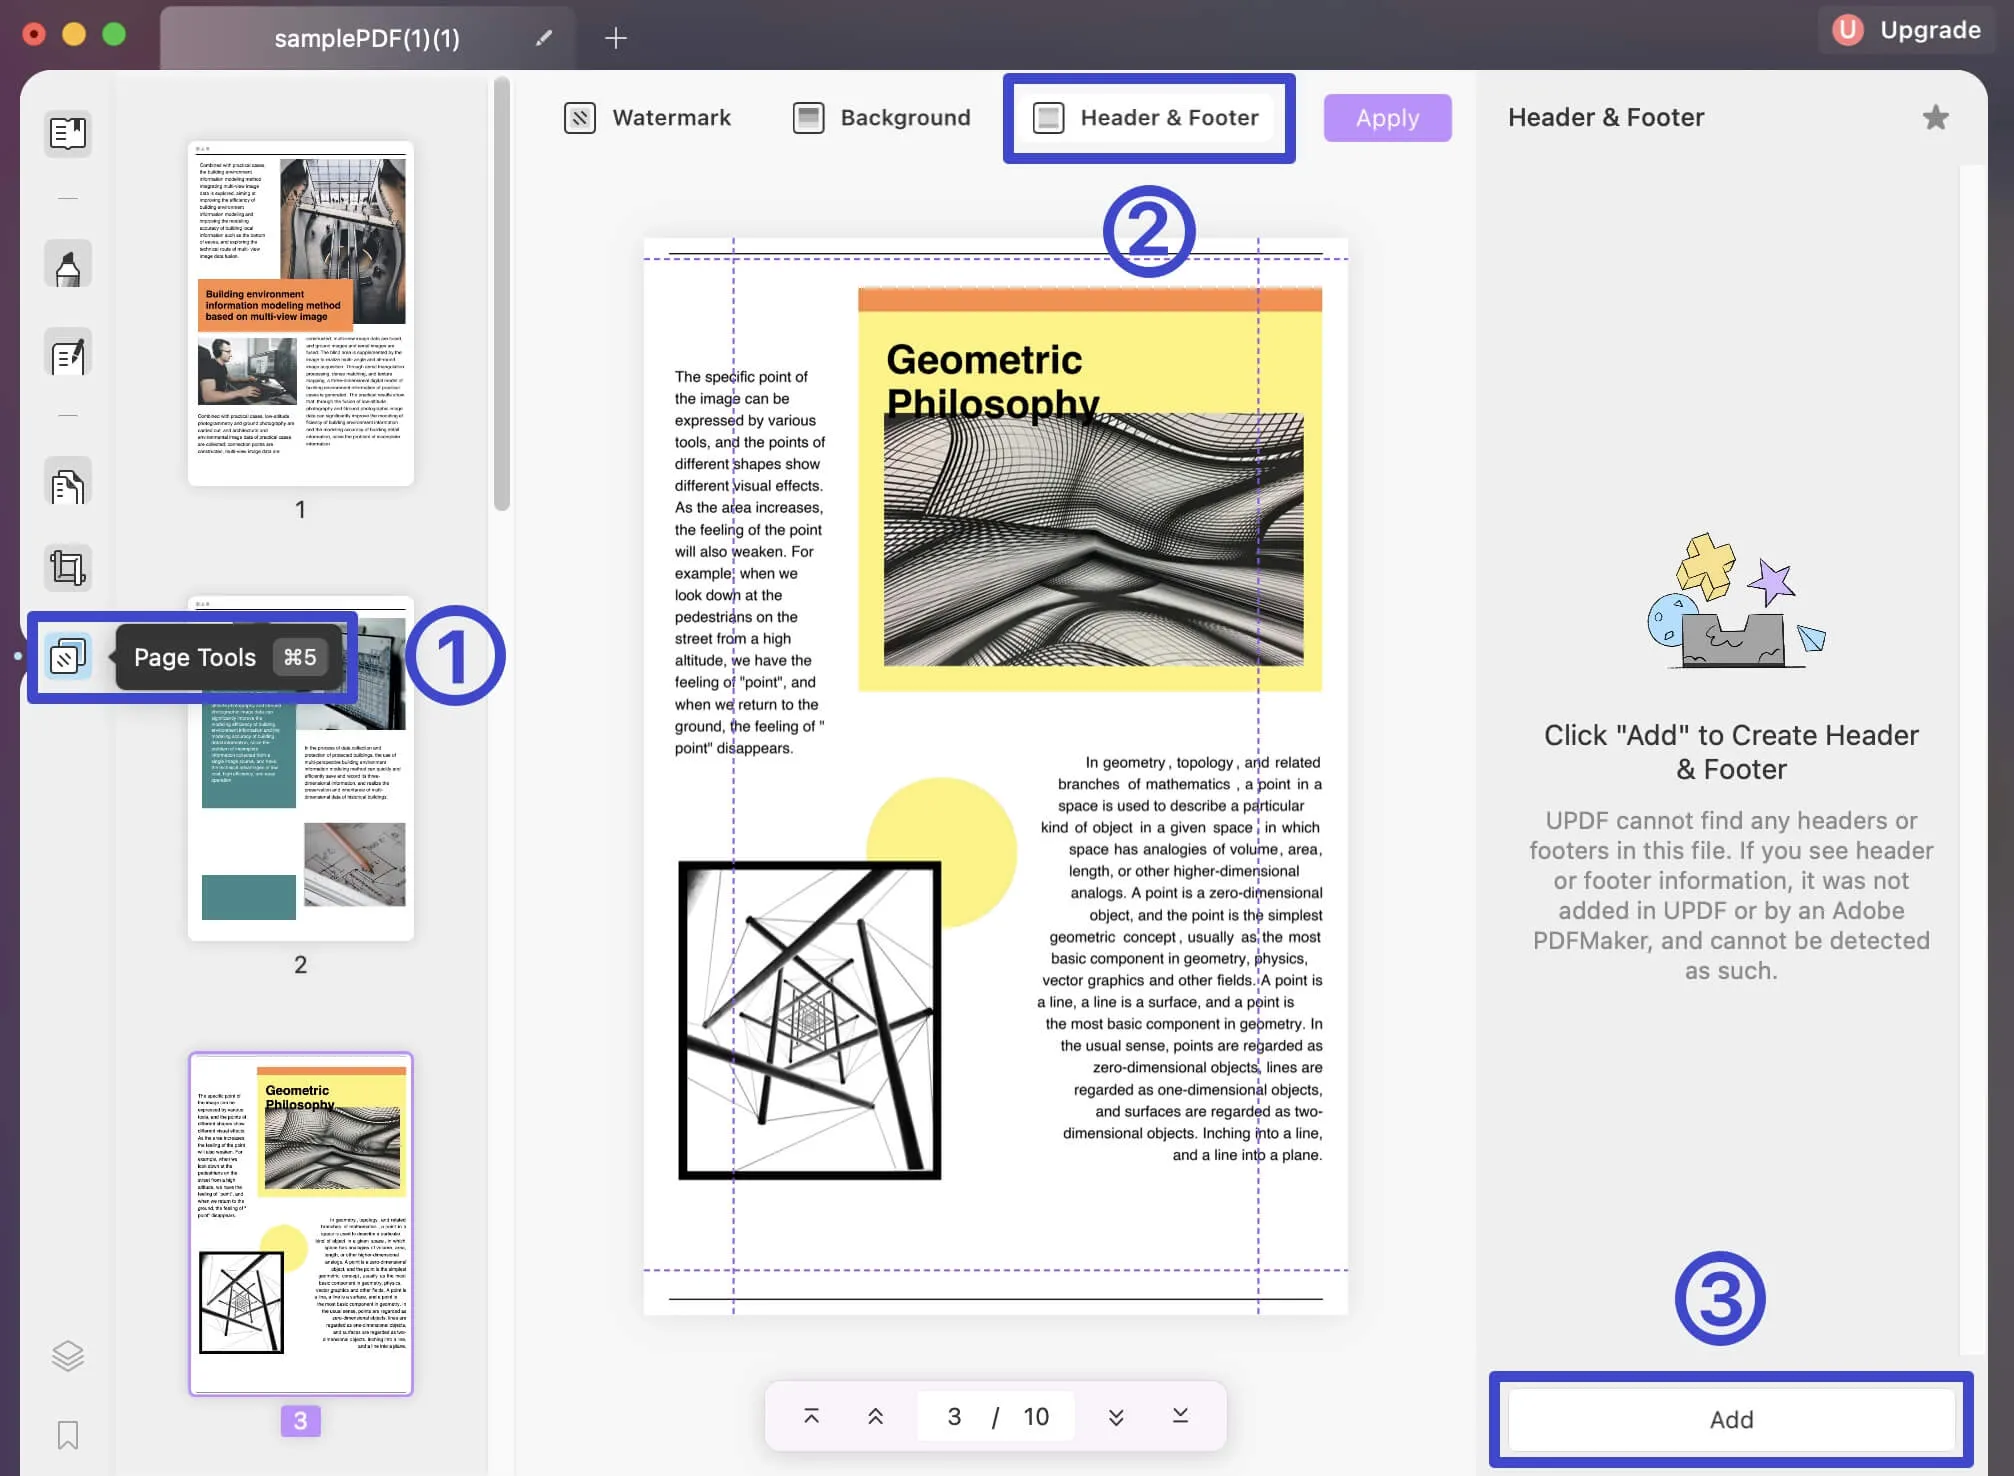Click the Page Tools sidebar icon

click(x=67, y=656)
